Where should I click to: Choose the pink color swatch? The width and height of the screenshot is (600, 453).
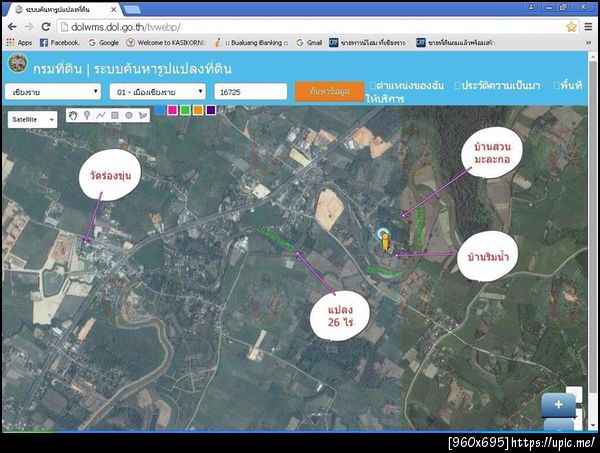(173, 110)
